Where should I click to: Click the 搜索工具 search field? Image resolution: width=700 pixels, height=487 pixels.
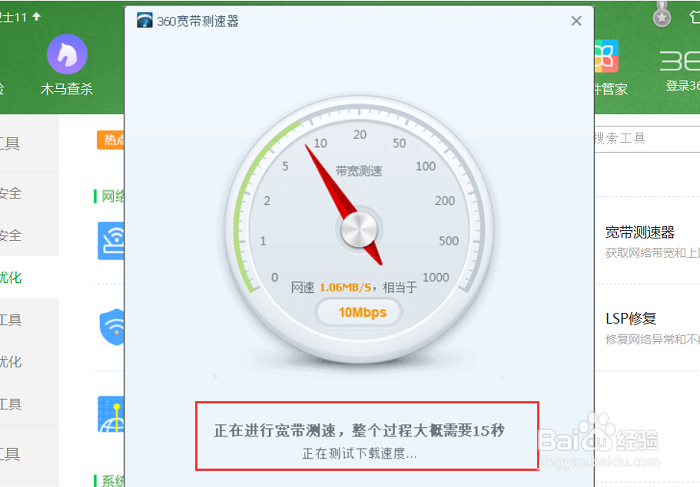pyautogui.click(x=647, y=139)
